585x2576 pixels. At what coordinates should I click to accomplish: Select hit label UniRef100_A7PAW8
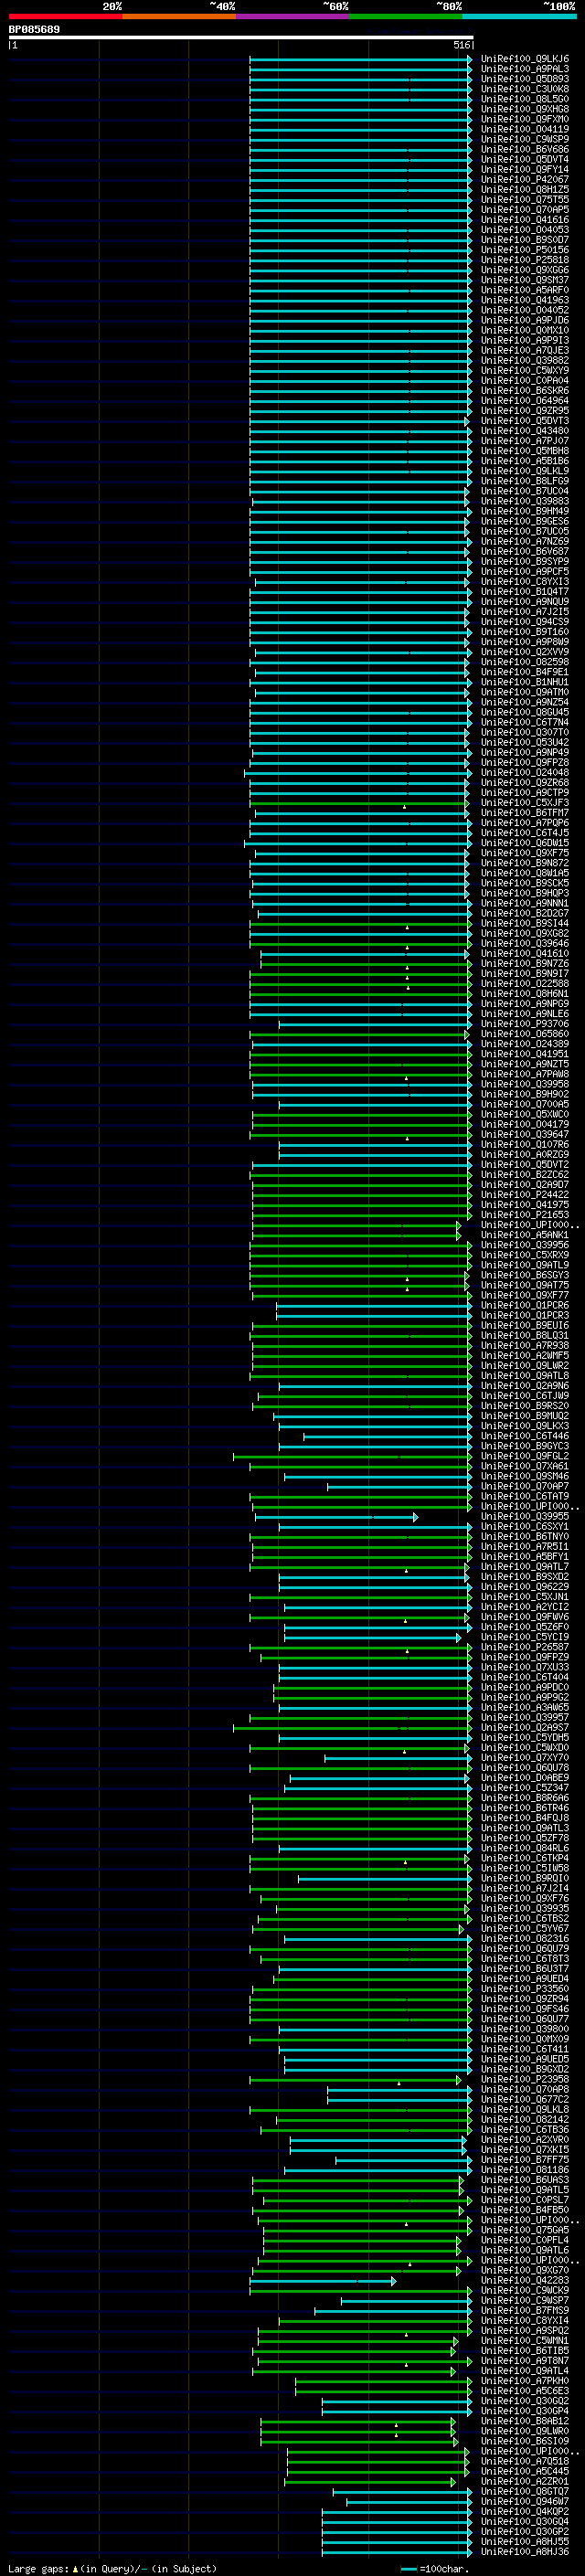click(x=525, y=1074)
